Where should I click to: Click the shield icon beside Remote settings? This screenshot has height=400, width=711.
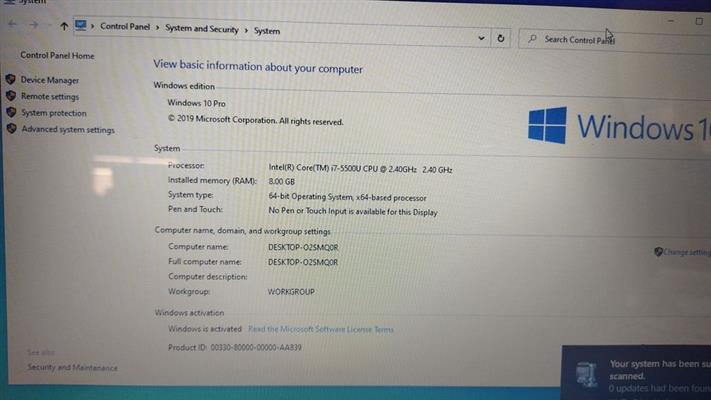pyautogui.click(x=11, y=96)
